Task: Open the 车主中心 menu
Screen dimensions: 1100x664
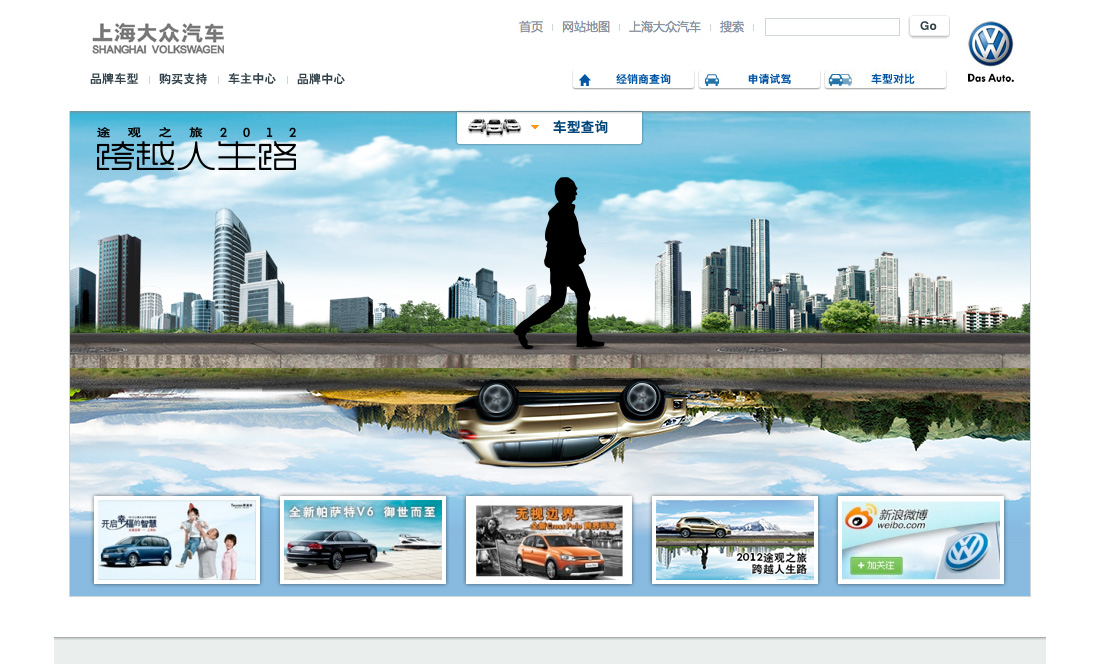Action: [252, 79]
